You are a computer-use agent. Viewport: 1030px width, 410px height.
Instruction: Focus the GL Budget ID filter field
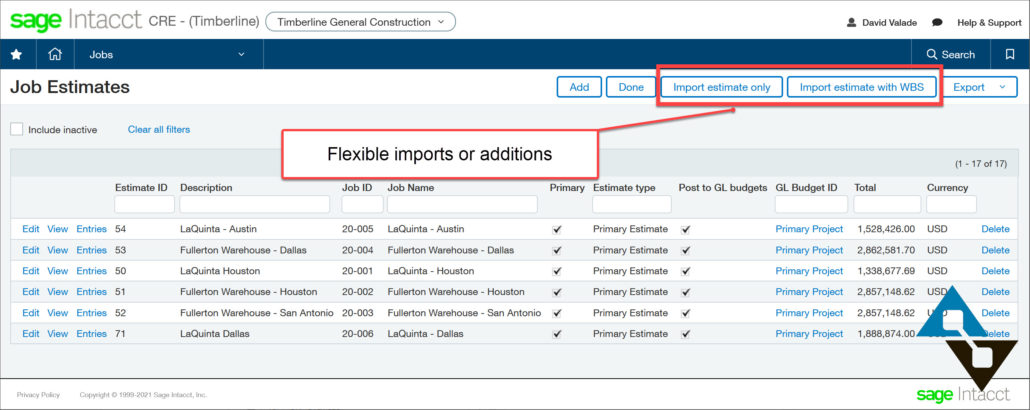pyautogui.click(x=811, y=204)
